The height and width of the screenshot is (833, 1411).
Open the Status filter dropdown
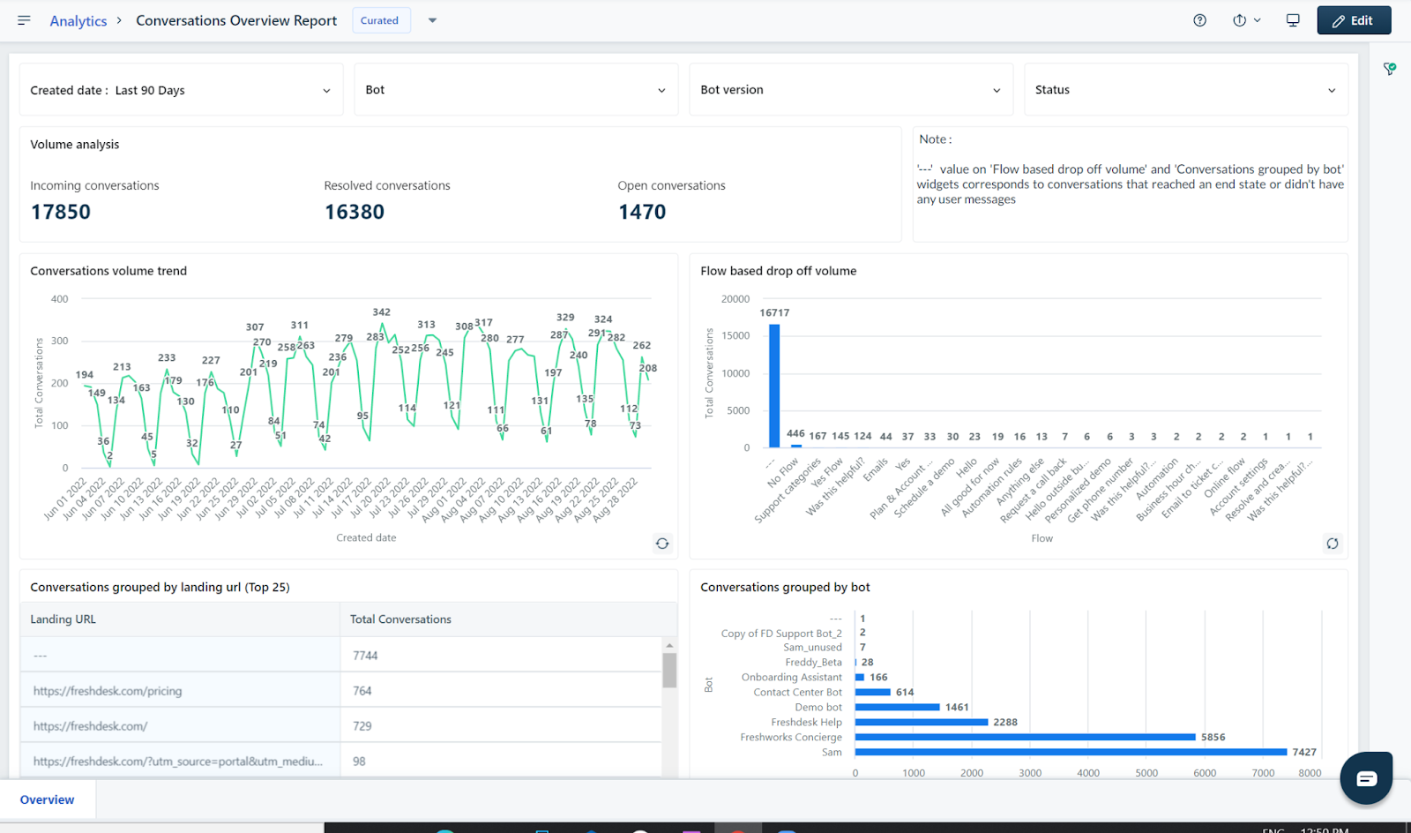point(1186,90)
